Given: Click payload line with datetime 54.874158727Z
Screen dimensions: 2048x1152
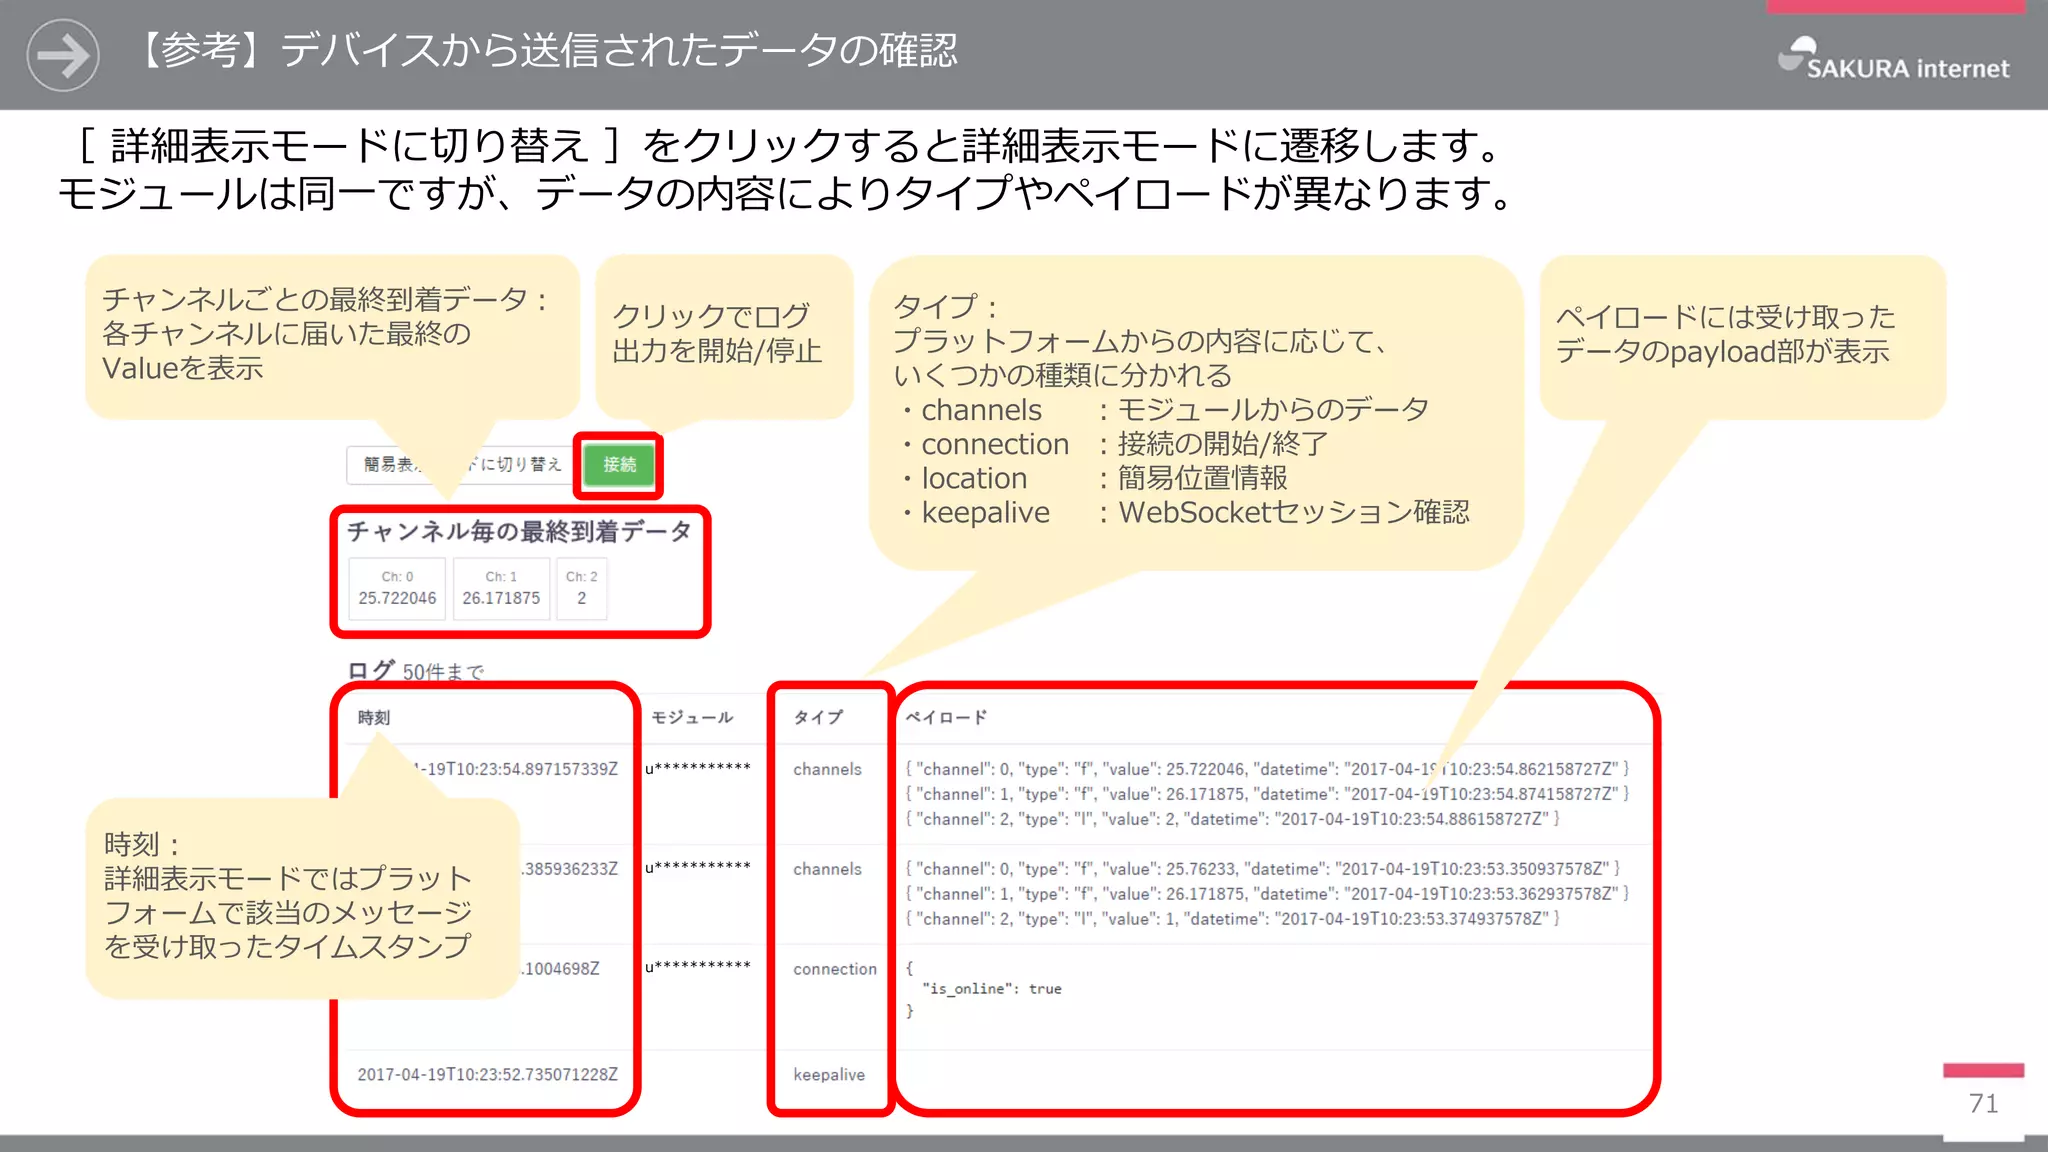Looking at the screenshot, I should [x=1267, y=794].
